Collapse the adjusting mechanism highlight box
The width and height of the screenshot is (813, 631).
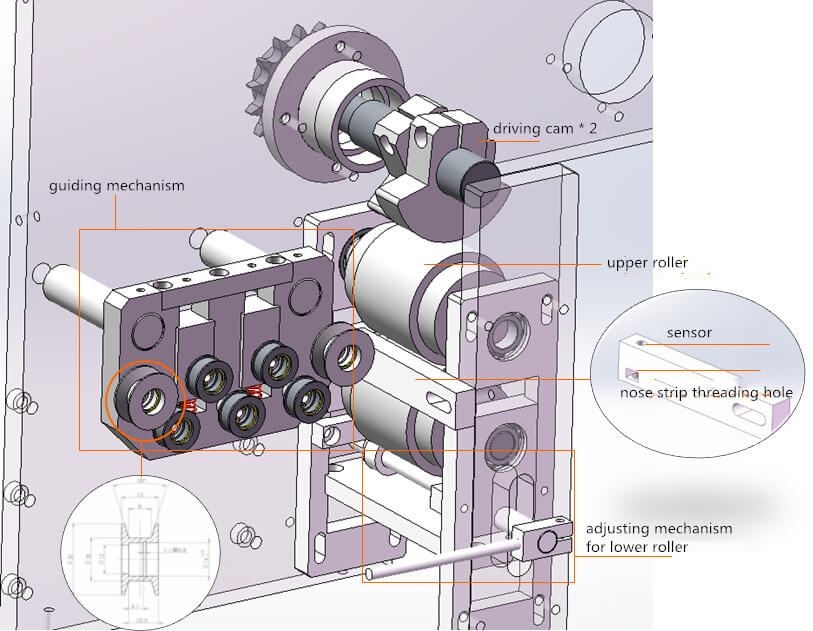pyautogui.click(x=470, y=515)
